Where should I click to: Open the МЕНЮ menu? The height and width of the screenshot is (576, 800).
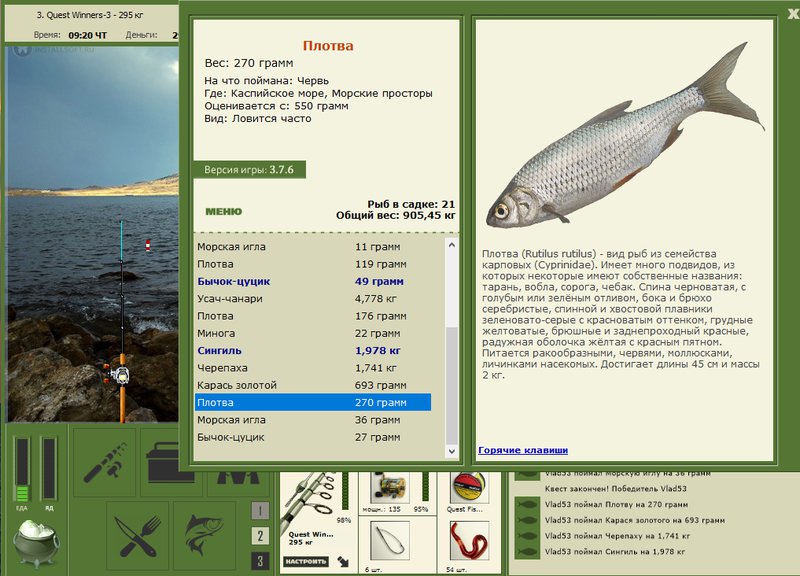click(x=223, y=211)
